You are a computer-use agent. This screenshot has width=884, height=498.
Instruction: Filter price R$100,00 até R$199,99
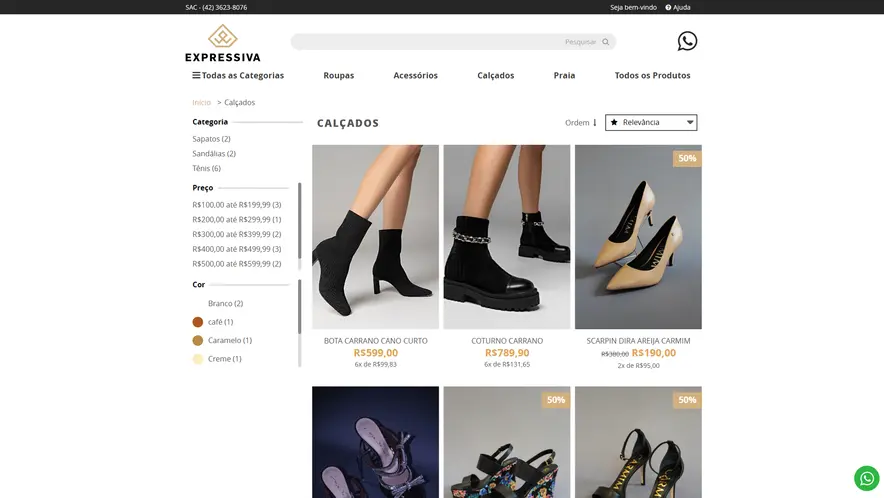[237, 205]
